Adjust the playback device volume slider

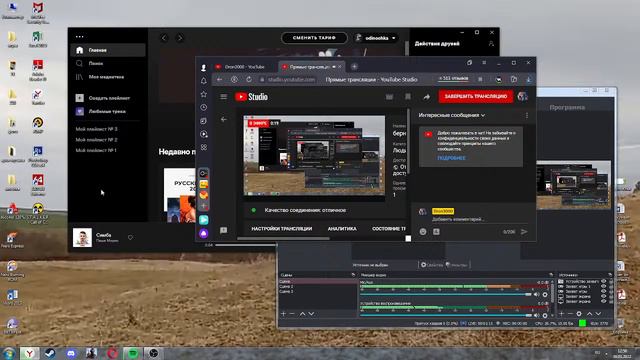(446, 315)
